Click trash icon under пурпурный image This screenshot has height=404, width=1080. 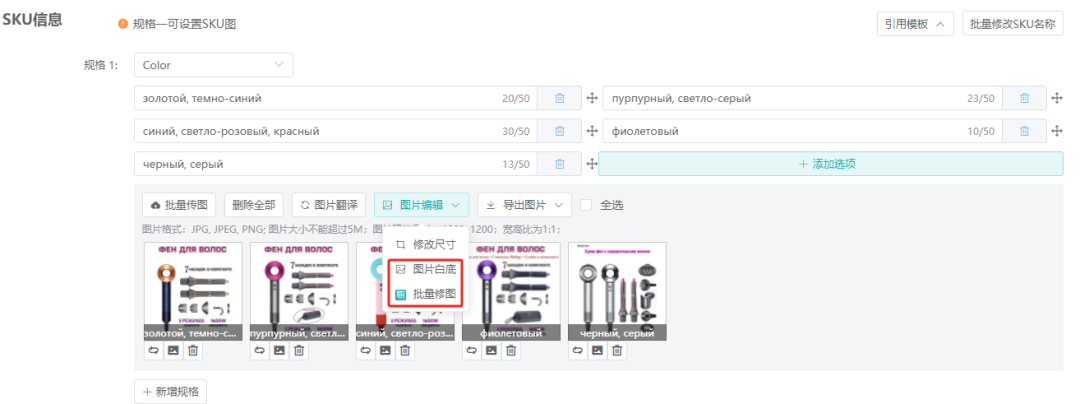299,350
